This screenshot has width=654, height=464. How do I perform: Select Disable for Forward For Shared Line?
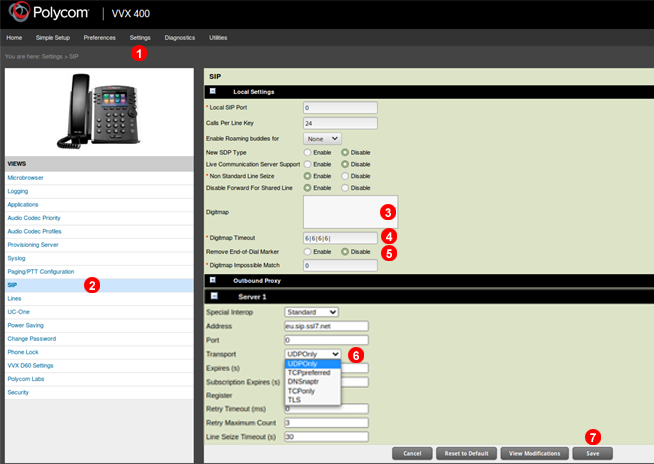click(x=345, y=188)
